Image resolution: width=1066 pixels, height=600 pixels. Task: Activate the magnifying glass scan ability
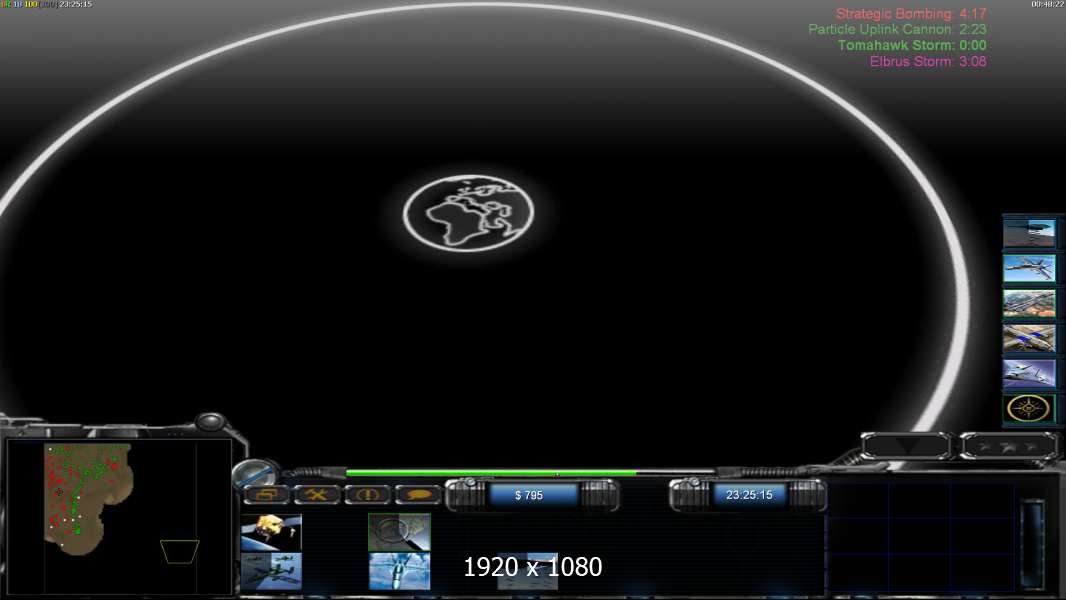point(399,531)
